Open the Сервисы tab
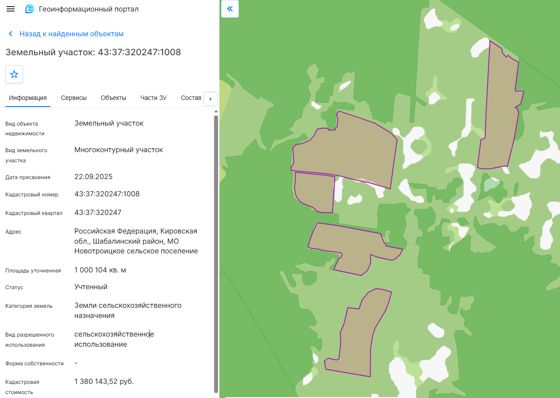Screen dimensions: 560x398 pyautogui.click(x=74, y=98)
